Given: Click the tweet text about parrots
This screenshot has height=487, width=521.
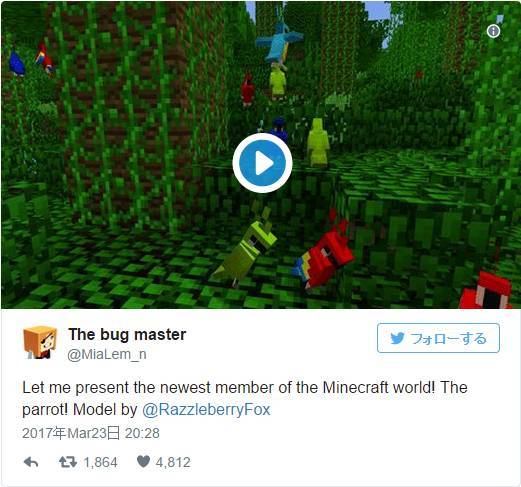Looking at the screenshot, I should pos(245,398).
